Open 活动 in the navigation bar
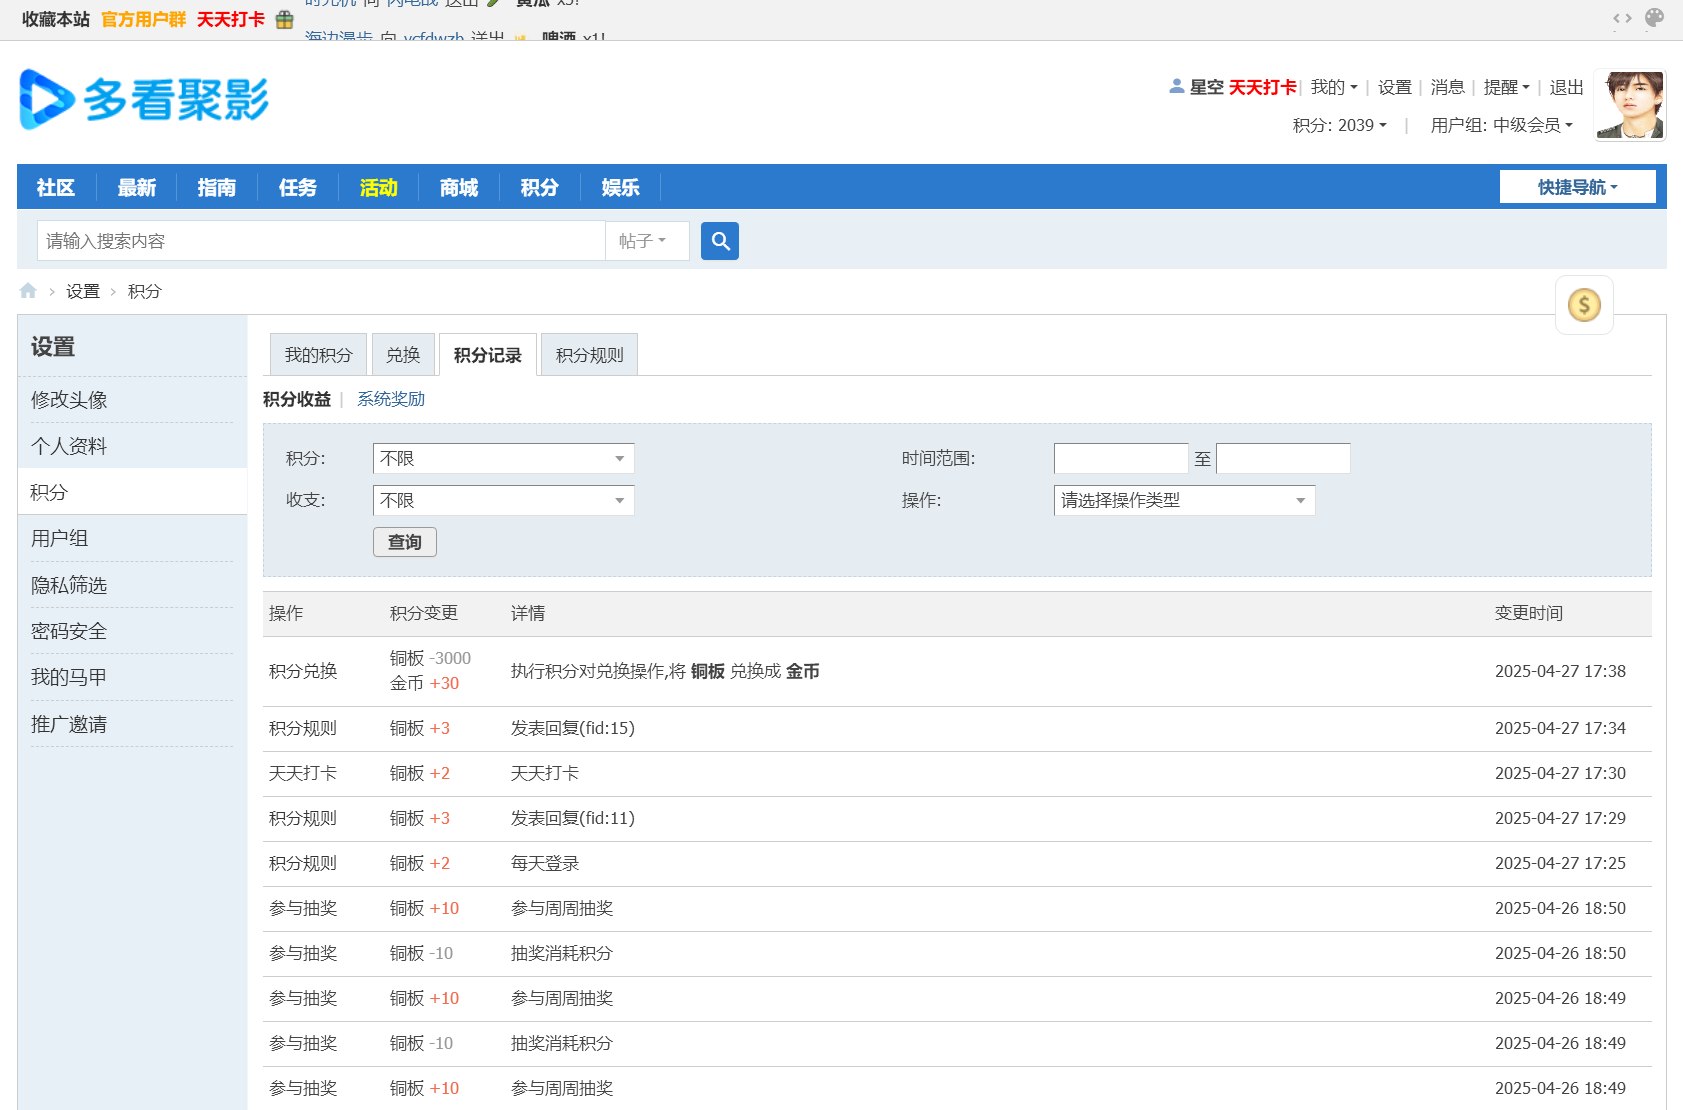Viewport: 1683px width, 1110px height. 378,188
